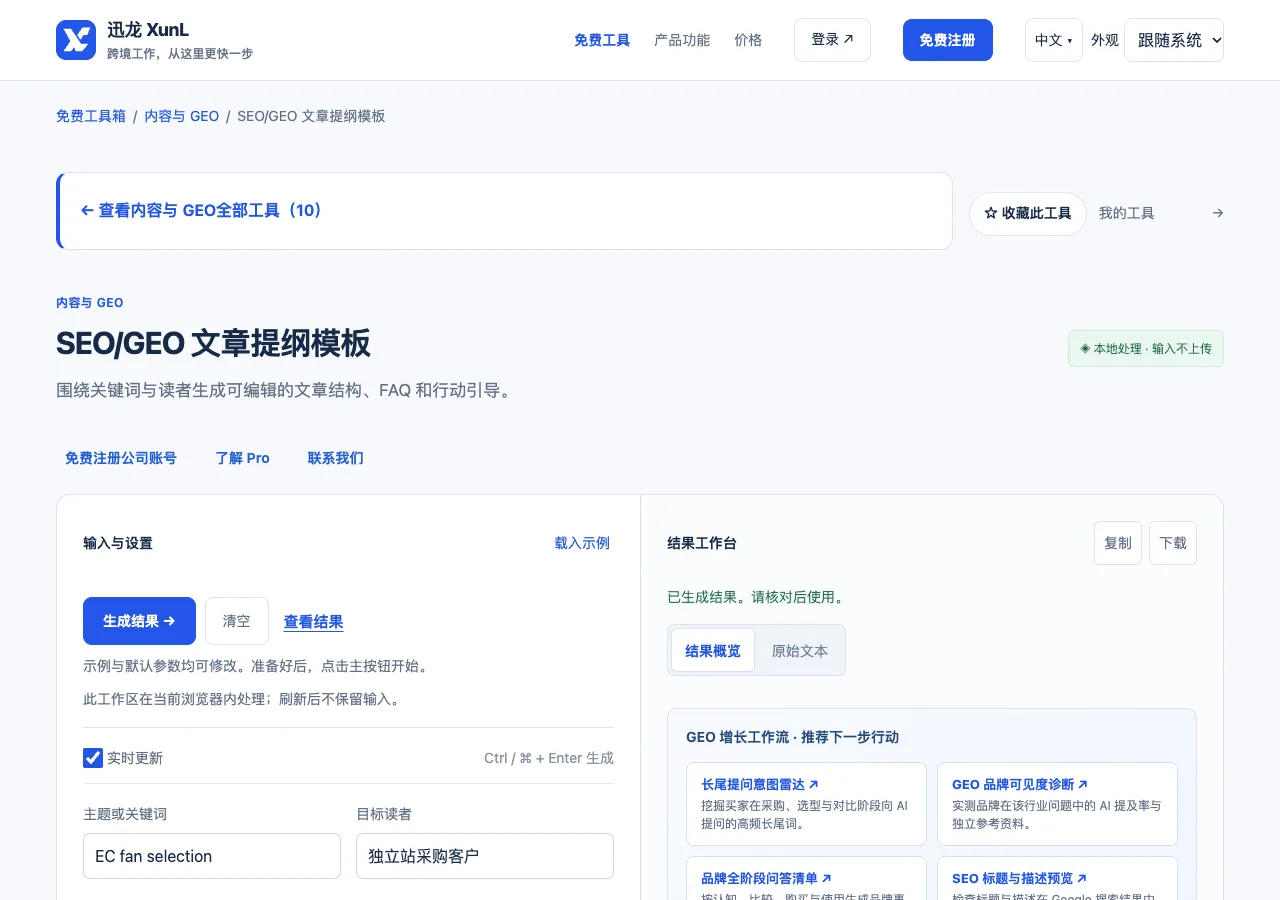The width and height of the screenshot is (1280, 900).
Task: Open the 跟随系统 appearance dropdown
Action: point(1174,40)
